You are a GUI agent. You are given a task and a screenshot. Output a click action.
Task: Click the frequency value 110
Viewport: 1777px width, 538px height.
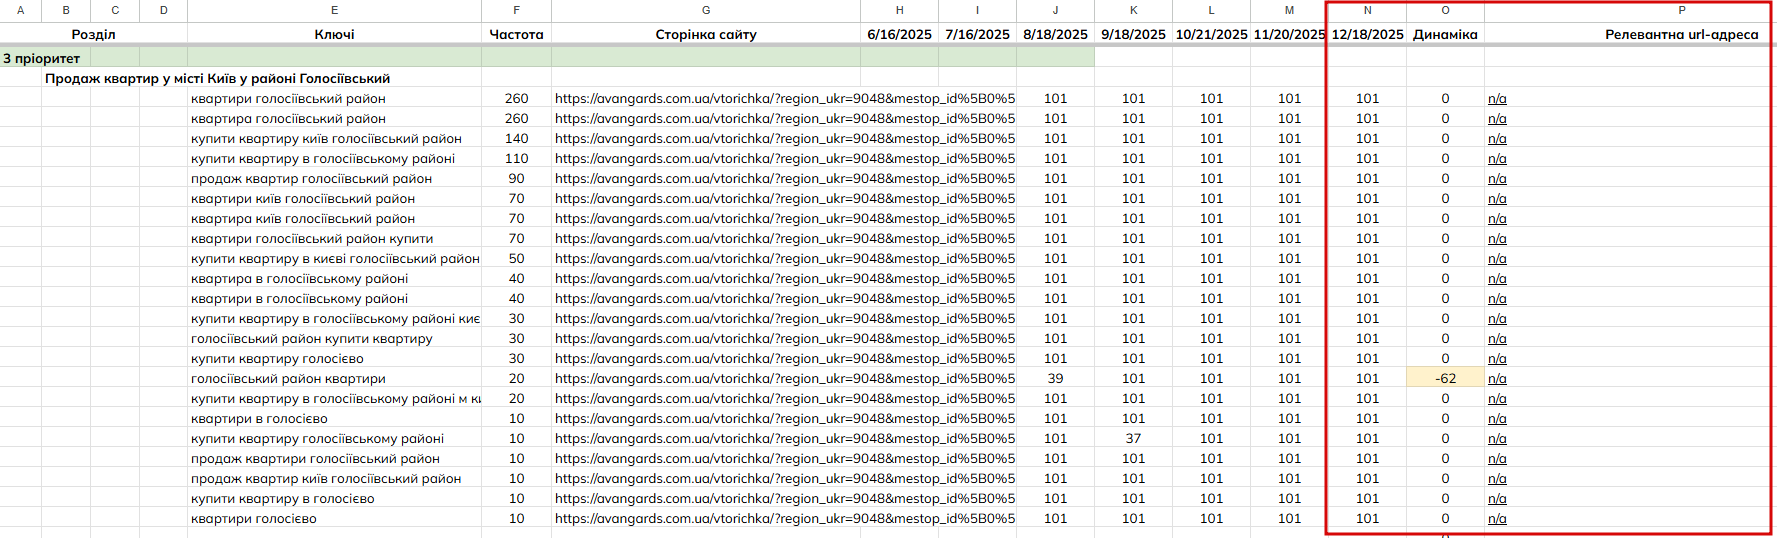(x=516, y=158)
